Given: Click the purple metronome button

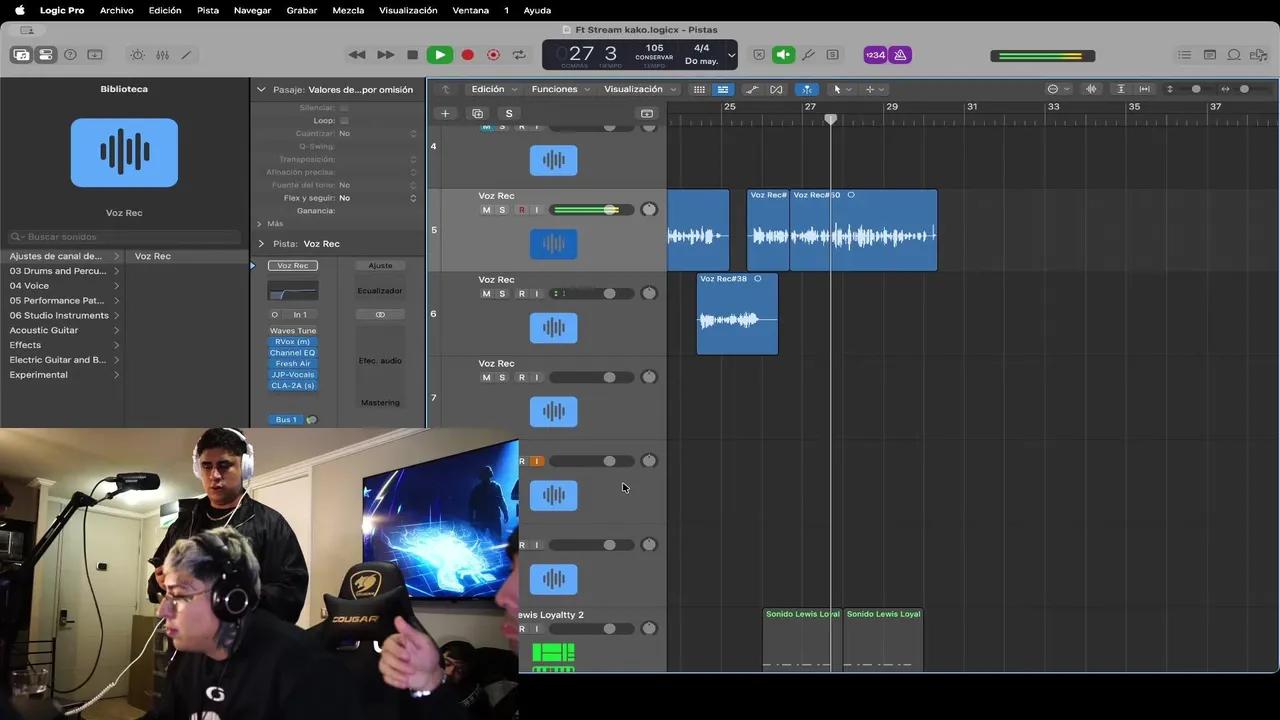Looking at the screenshot, I should tap(900, 55).
